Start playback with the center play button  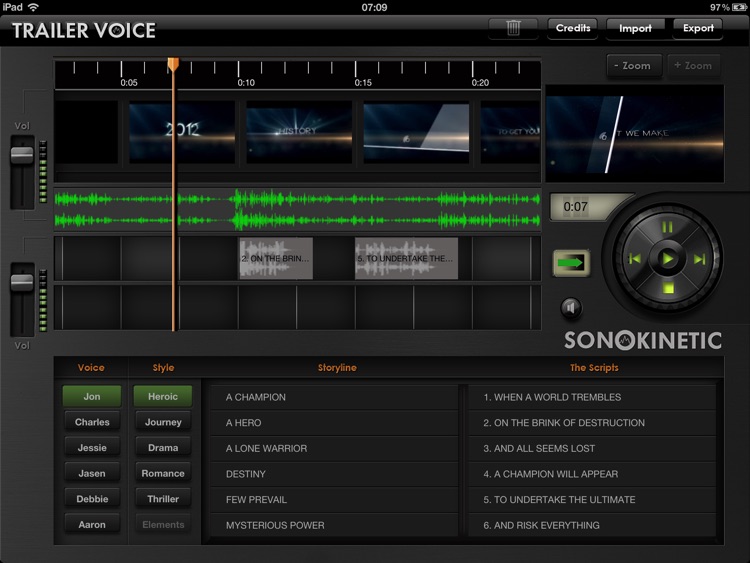click(667, 259)
